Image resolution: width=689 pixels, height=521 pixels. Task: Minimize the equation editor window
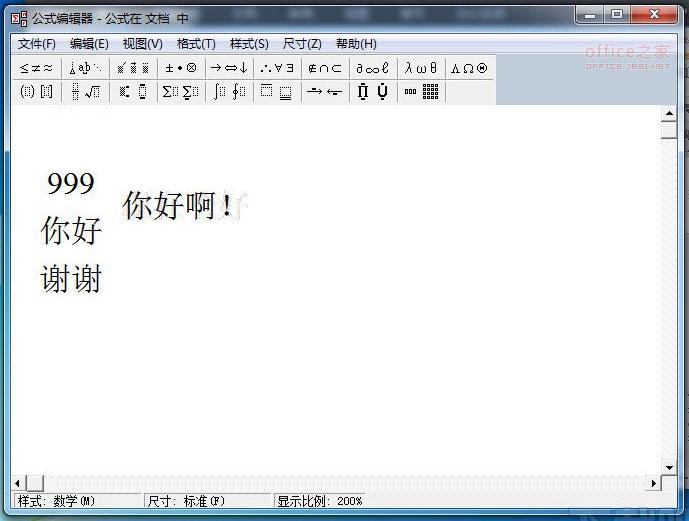tap(591, 16)
